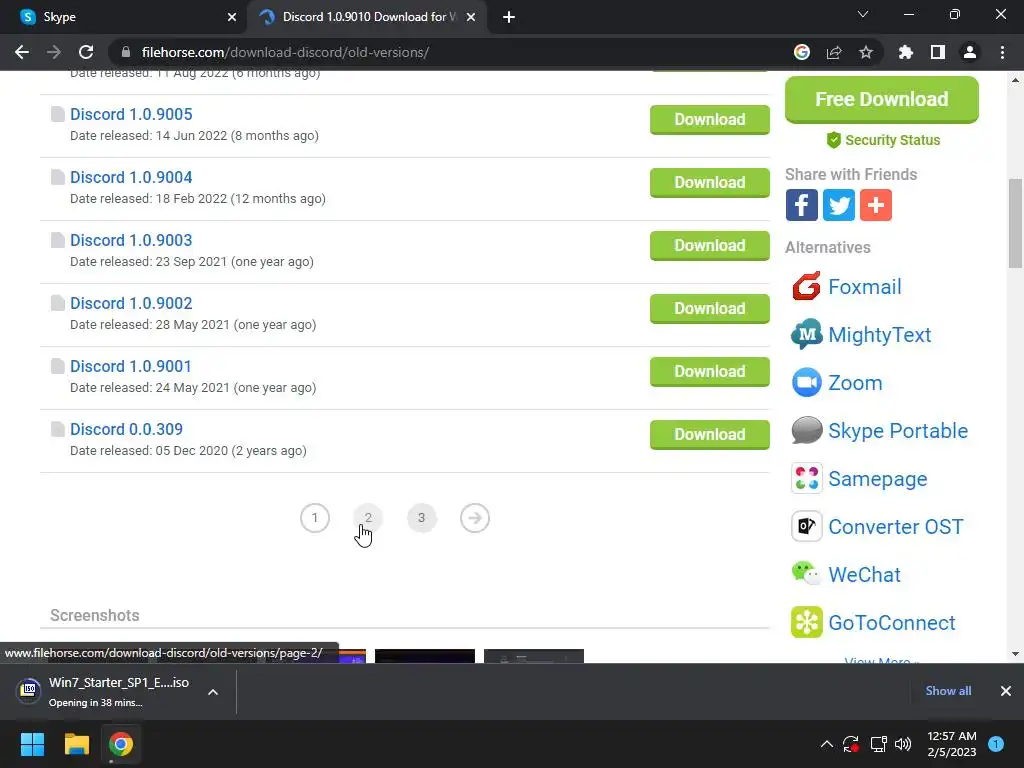Open the notification badge in the taskbar
Viewport: 1024px width, 768px height.
point(996,744)
